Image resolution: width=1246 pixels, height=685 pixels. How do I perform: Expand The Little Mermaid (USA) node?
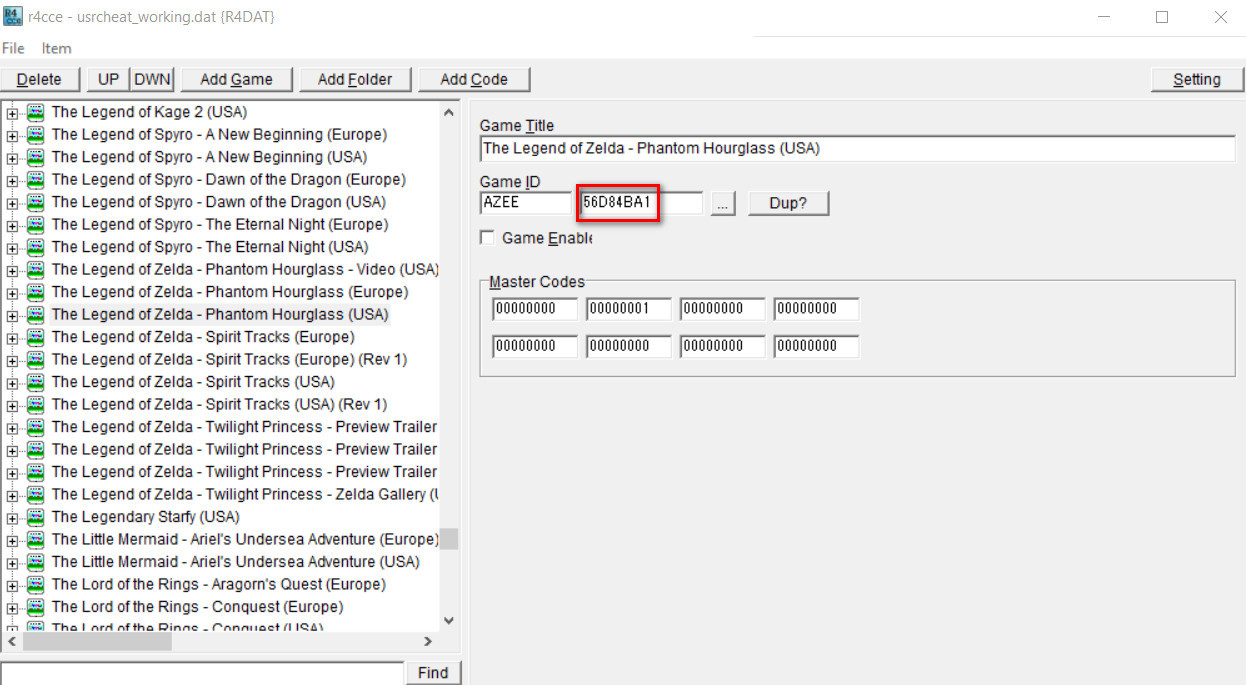point(12,562)
